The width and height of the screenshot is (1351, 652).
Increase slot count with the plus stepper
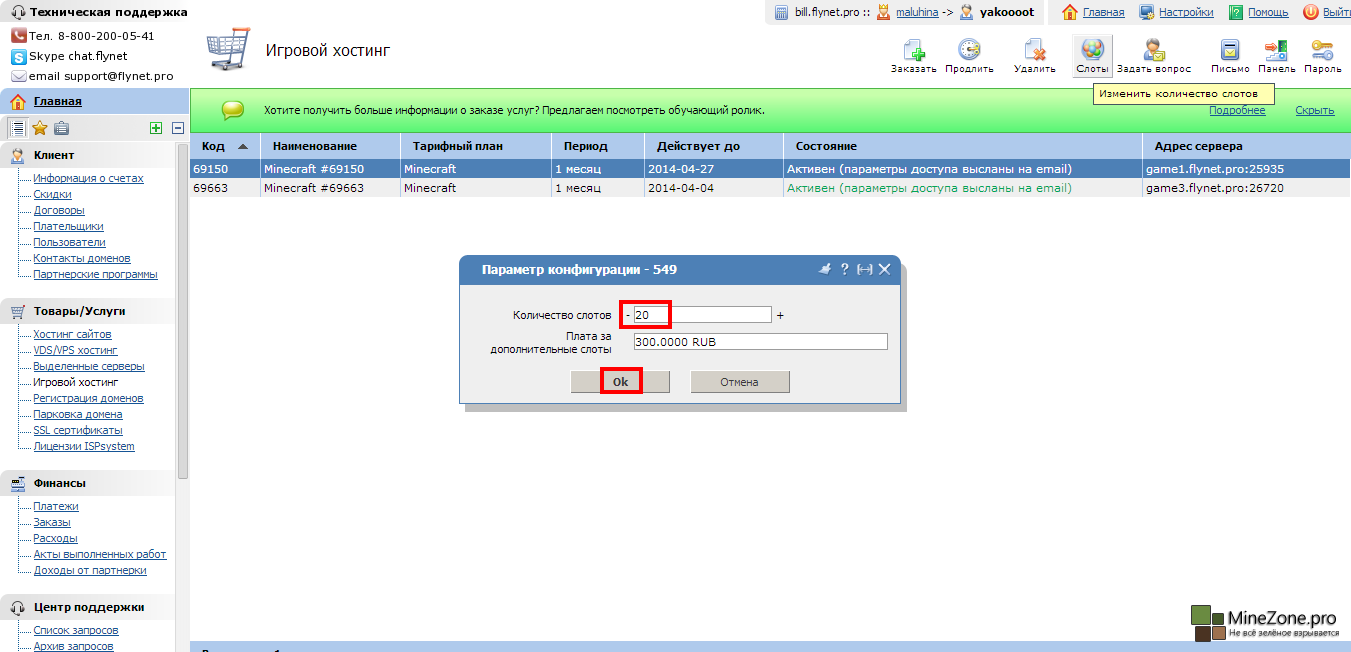tap(780, 316)
